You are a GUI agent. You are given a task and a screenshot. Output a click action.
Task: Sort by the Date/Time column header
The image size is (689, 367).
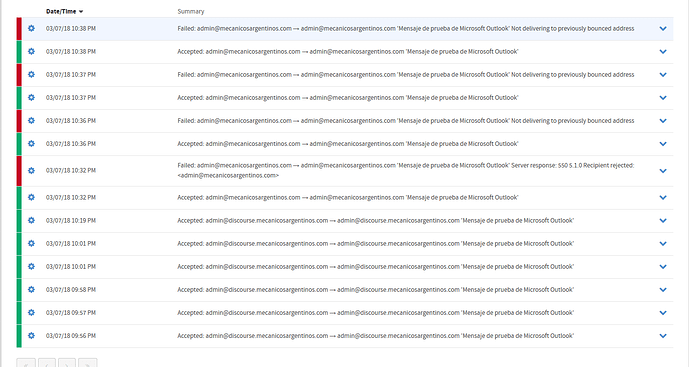coord(64,11)
